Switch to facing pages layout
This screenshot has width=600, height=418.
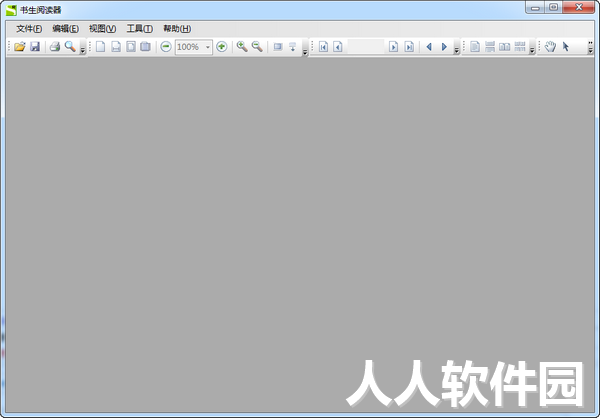click(505, 47)
